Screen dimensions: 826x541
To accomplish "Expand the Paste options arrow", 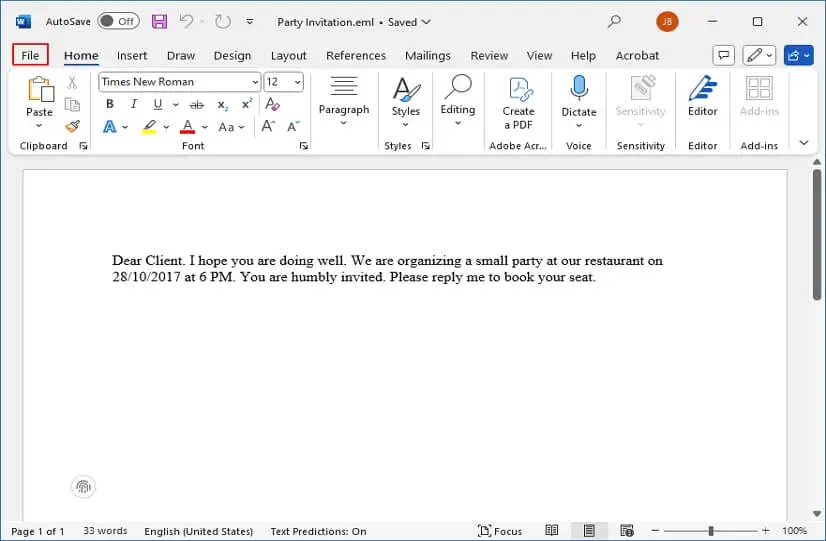I will pyautogui.click(x=39, y=126).
